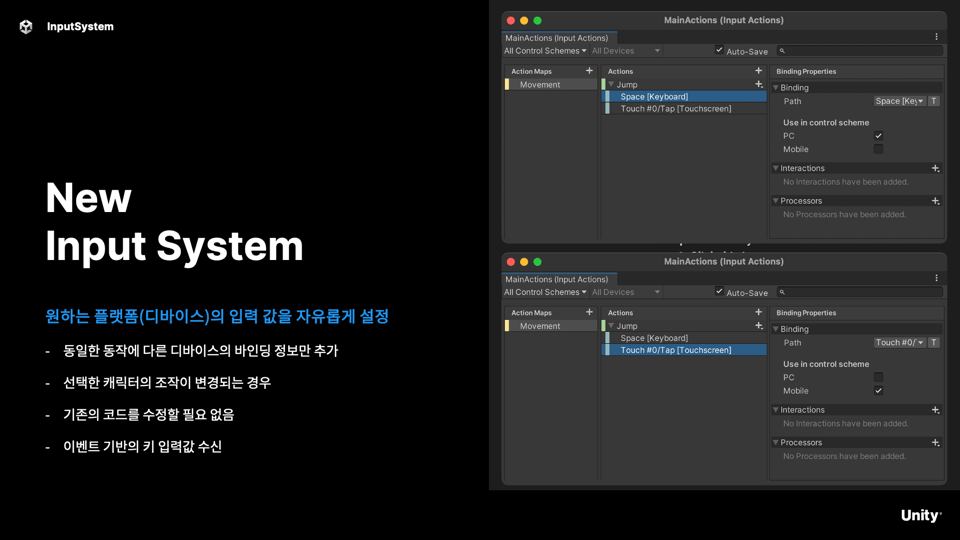Select MainActions (Input Actions) tab upper window
The width and height of the screenshot is (960, 540).
tap(559, 37)
